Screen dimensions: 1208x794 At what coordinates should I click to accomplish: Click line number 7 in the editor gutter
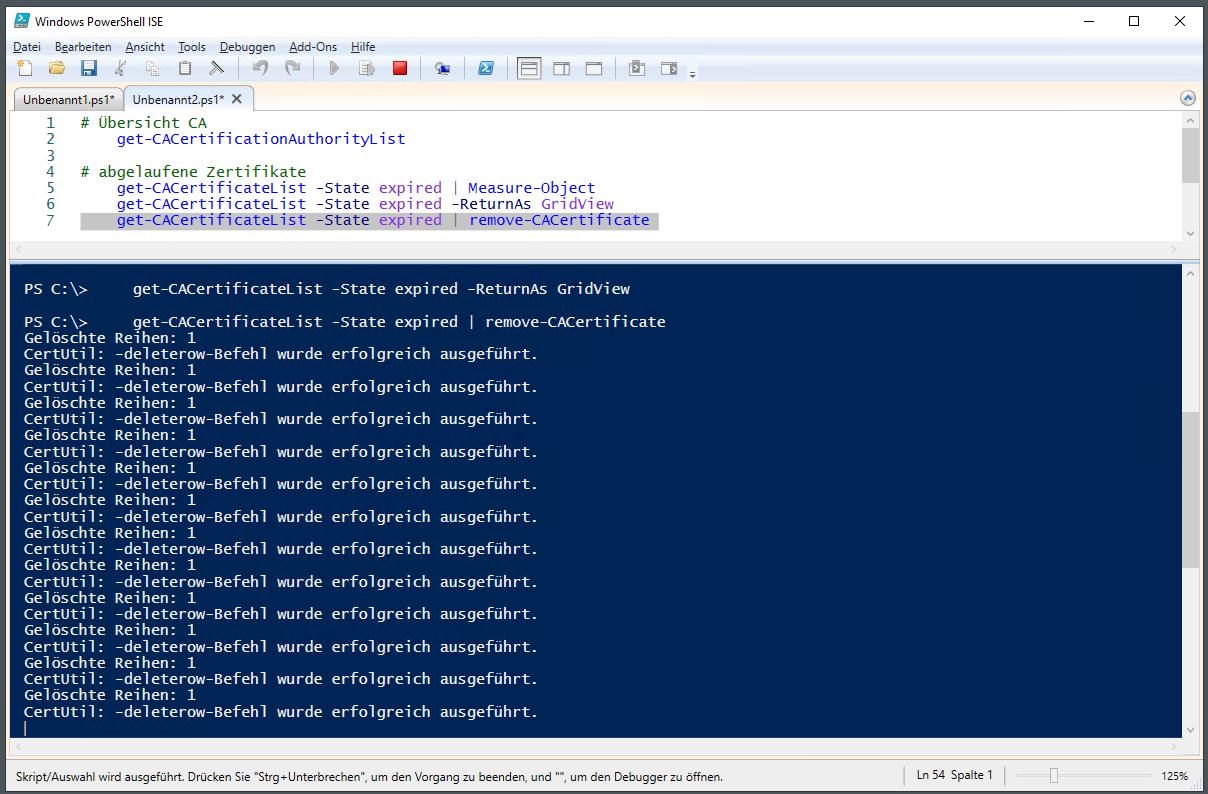(x=50, y=220)
